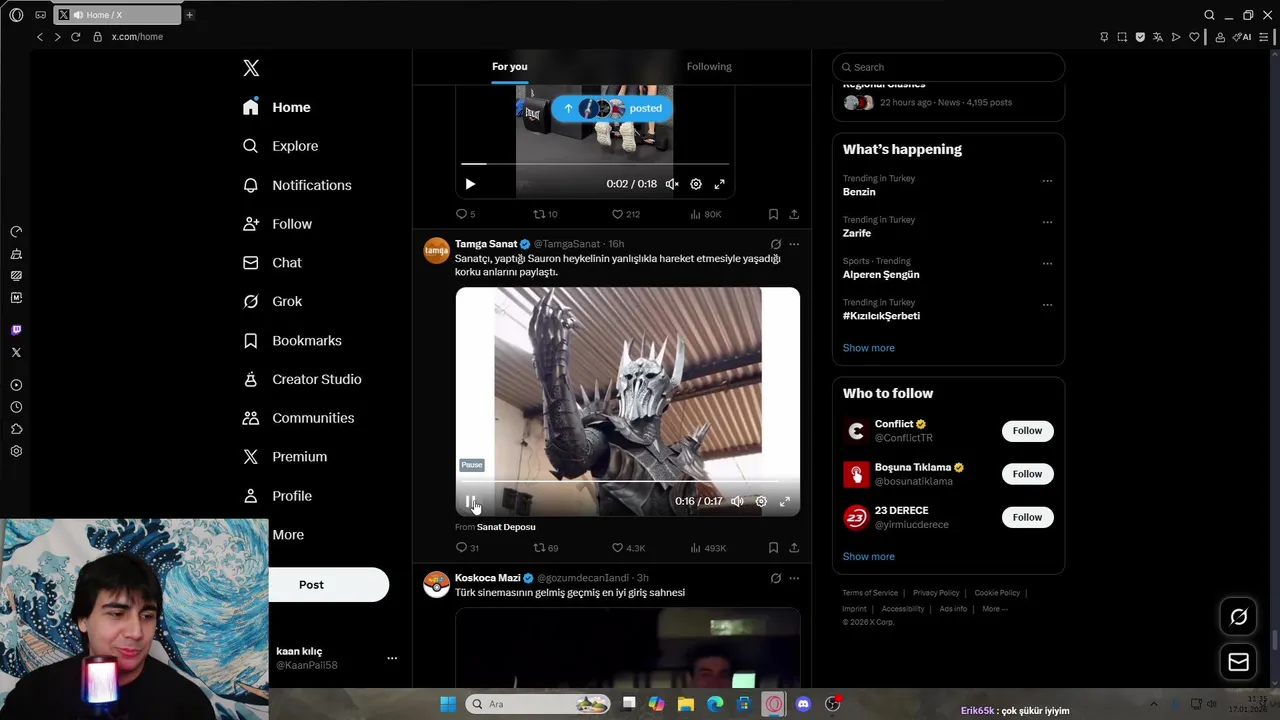1280x720 pixels.
Task: Follow the Conflict account
Action: (1027, 431)
